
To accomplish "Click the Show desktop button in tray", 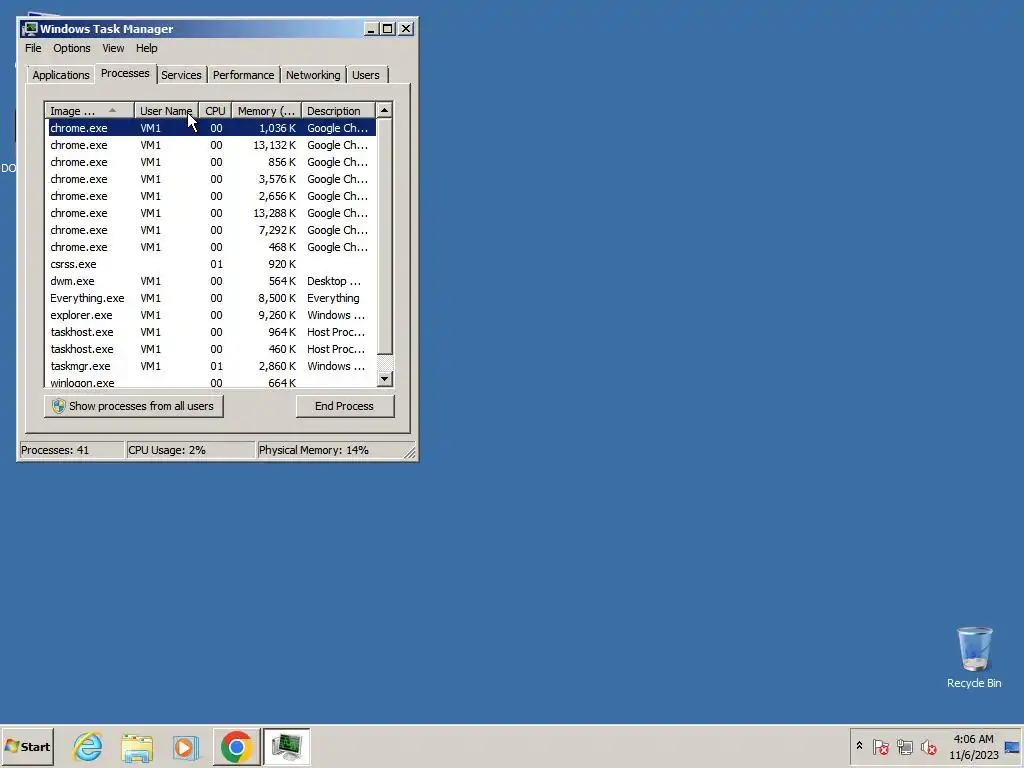I will coord(1012,746).
